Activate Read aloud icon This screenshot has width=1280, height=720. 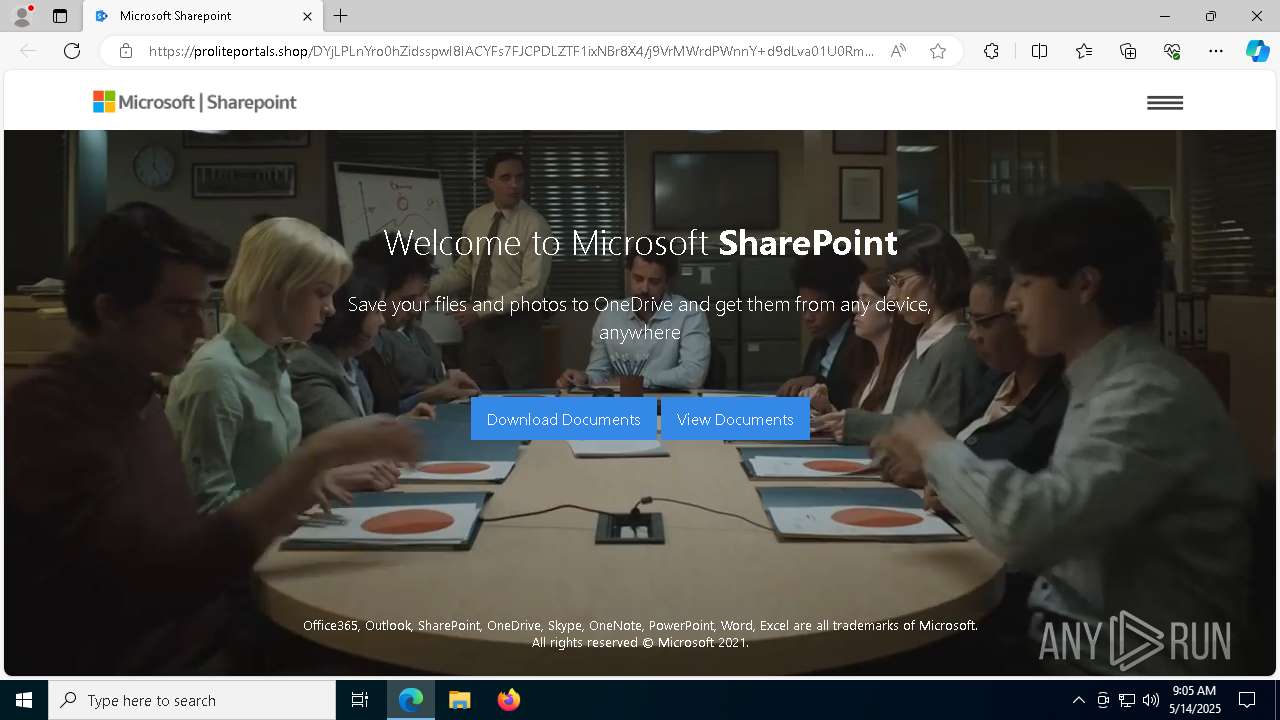(x=898, y=51)
